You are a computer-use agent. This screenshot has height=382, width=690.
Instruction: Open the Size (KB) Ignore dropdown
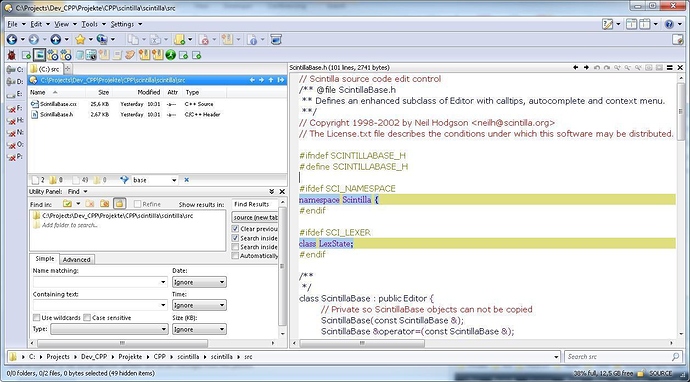199,329
